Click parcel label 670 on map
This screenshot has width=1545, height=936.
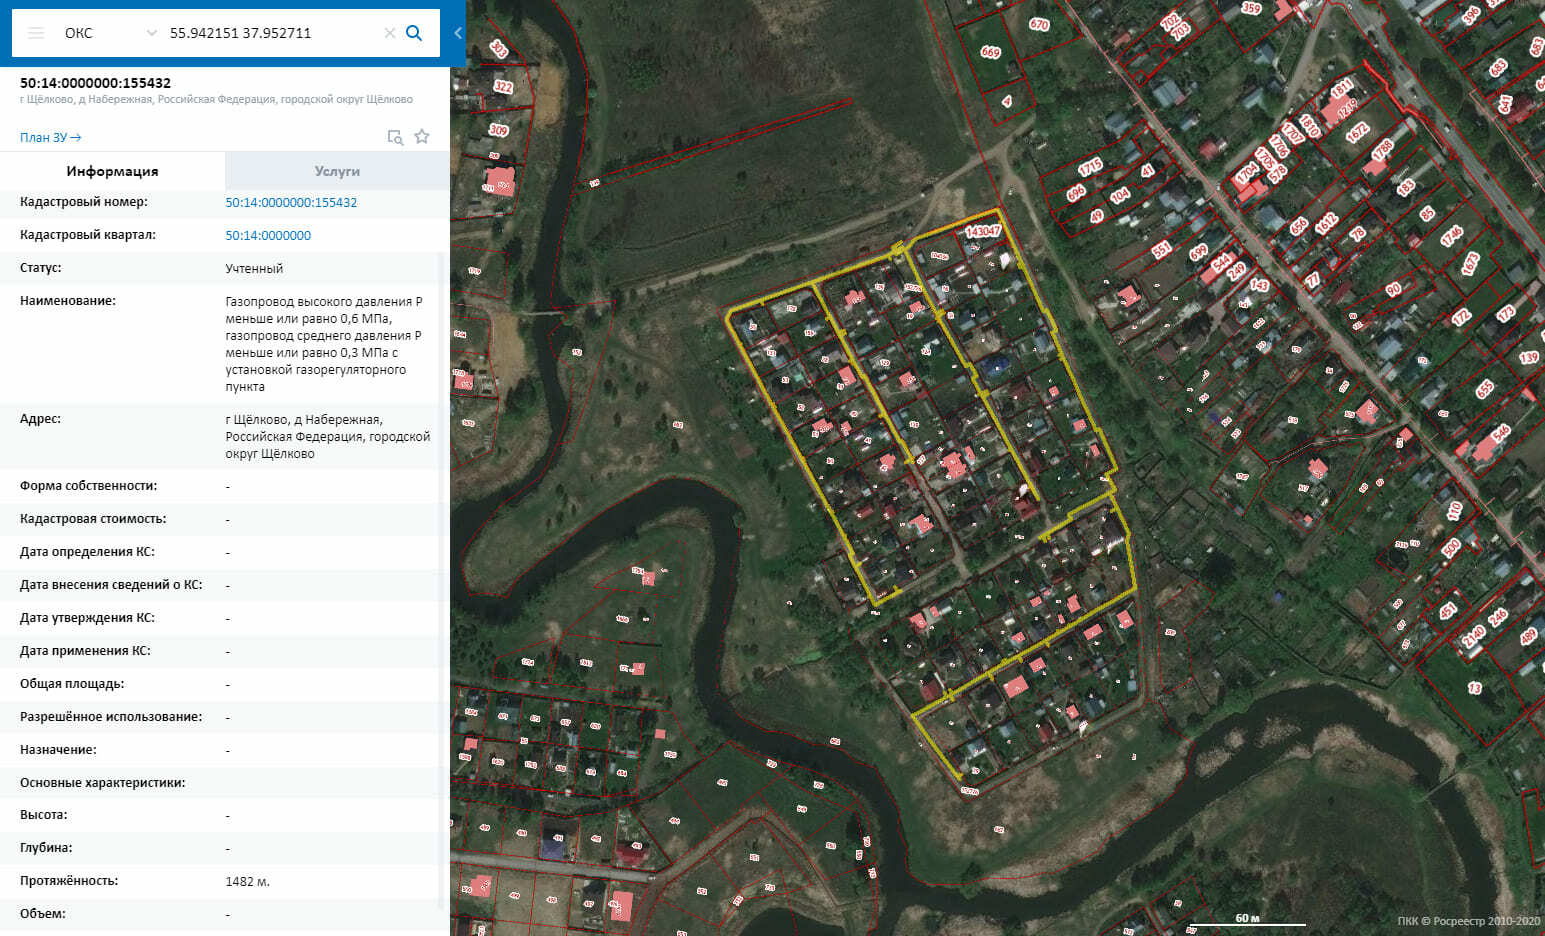pyautogui.click(x=1039, y=24)
